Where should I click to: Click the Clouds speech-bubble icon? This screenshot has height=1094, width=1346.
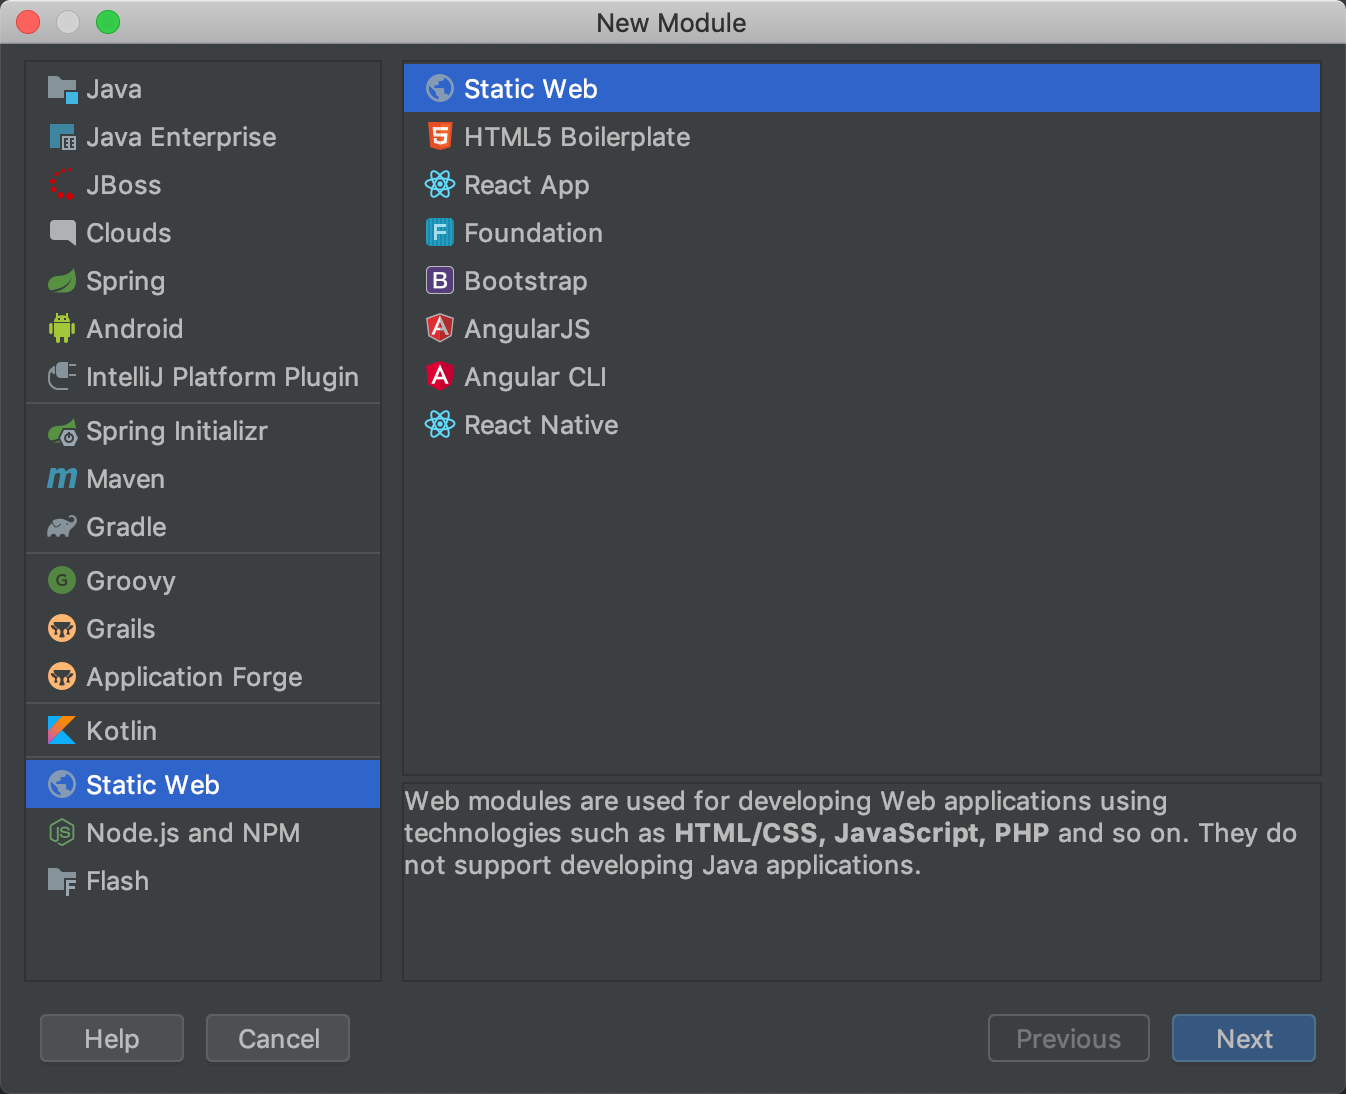point(62,233)
